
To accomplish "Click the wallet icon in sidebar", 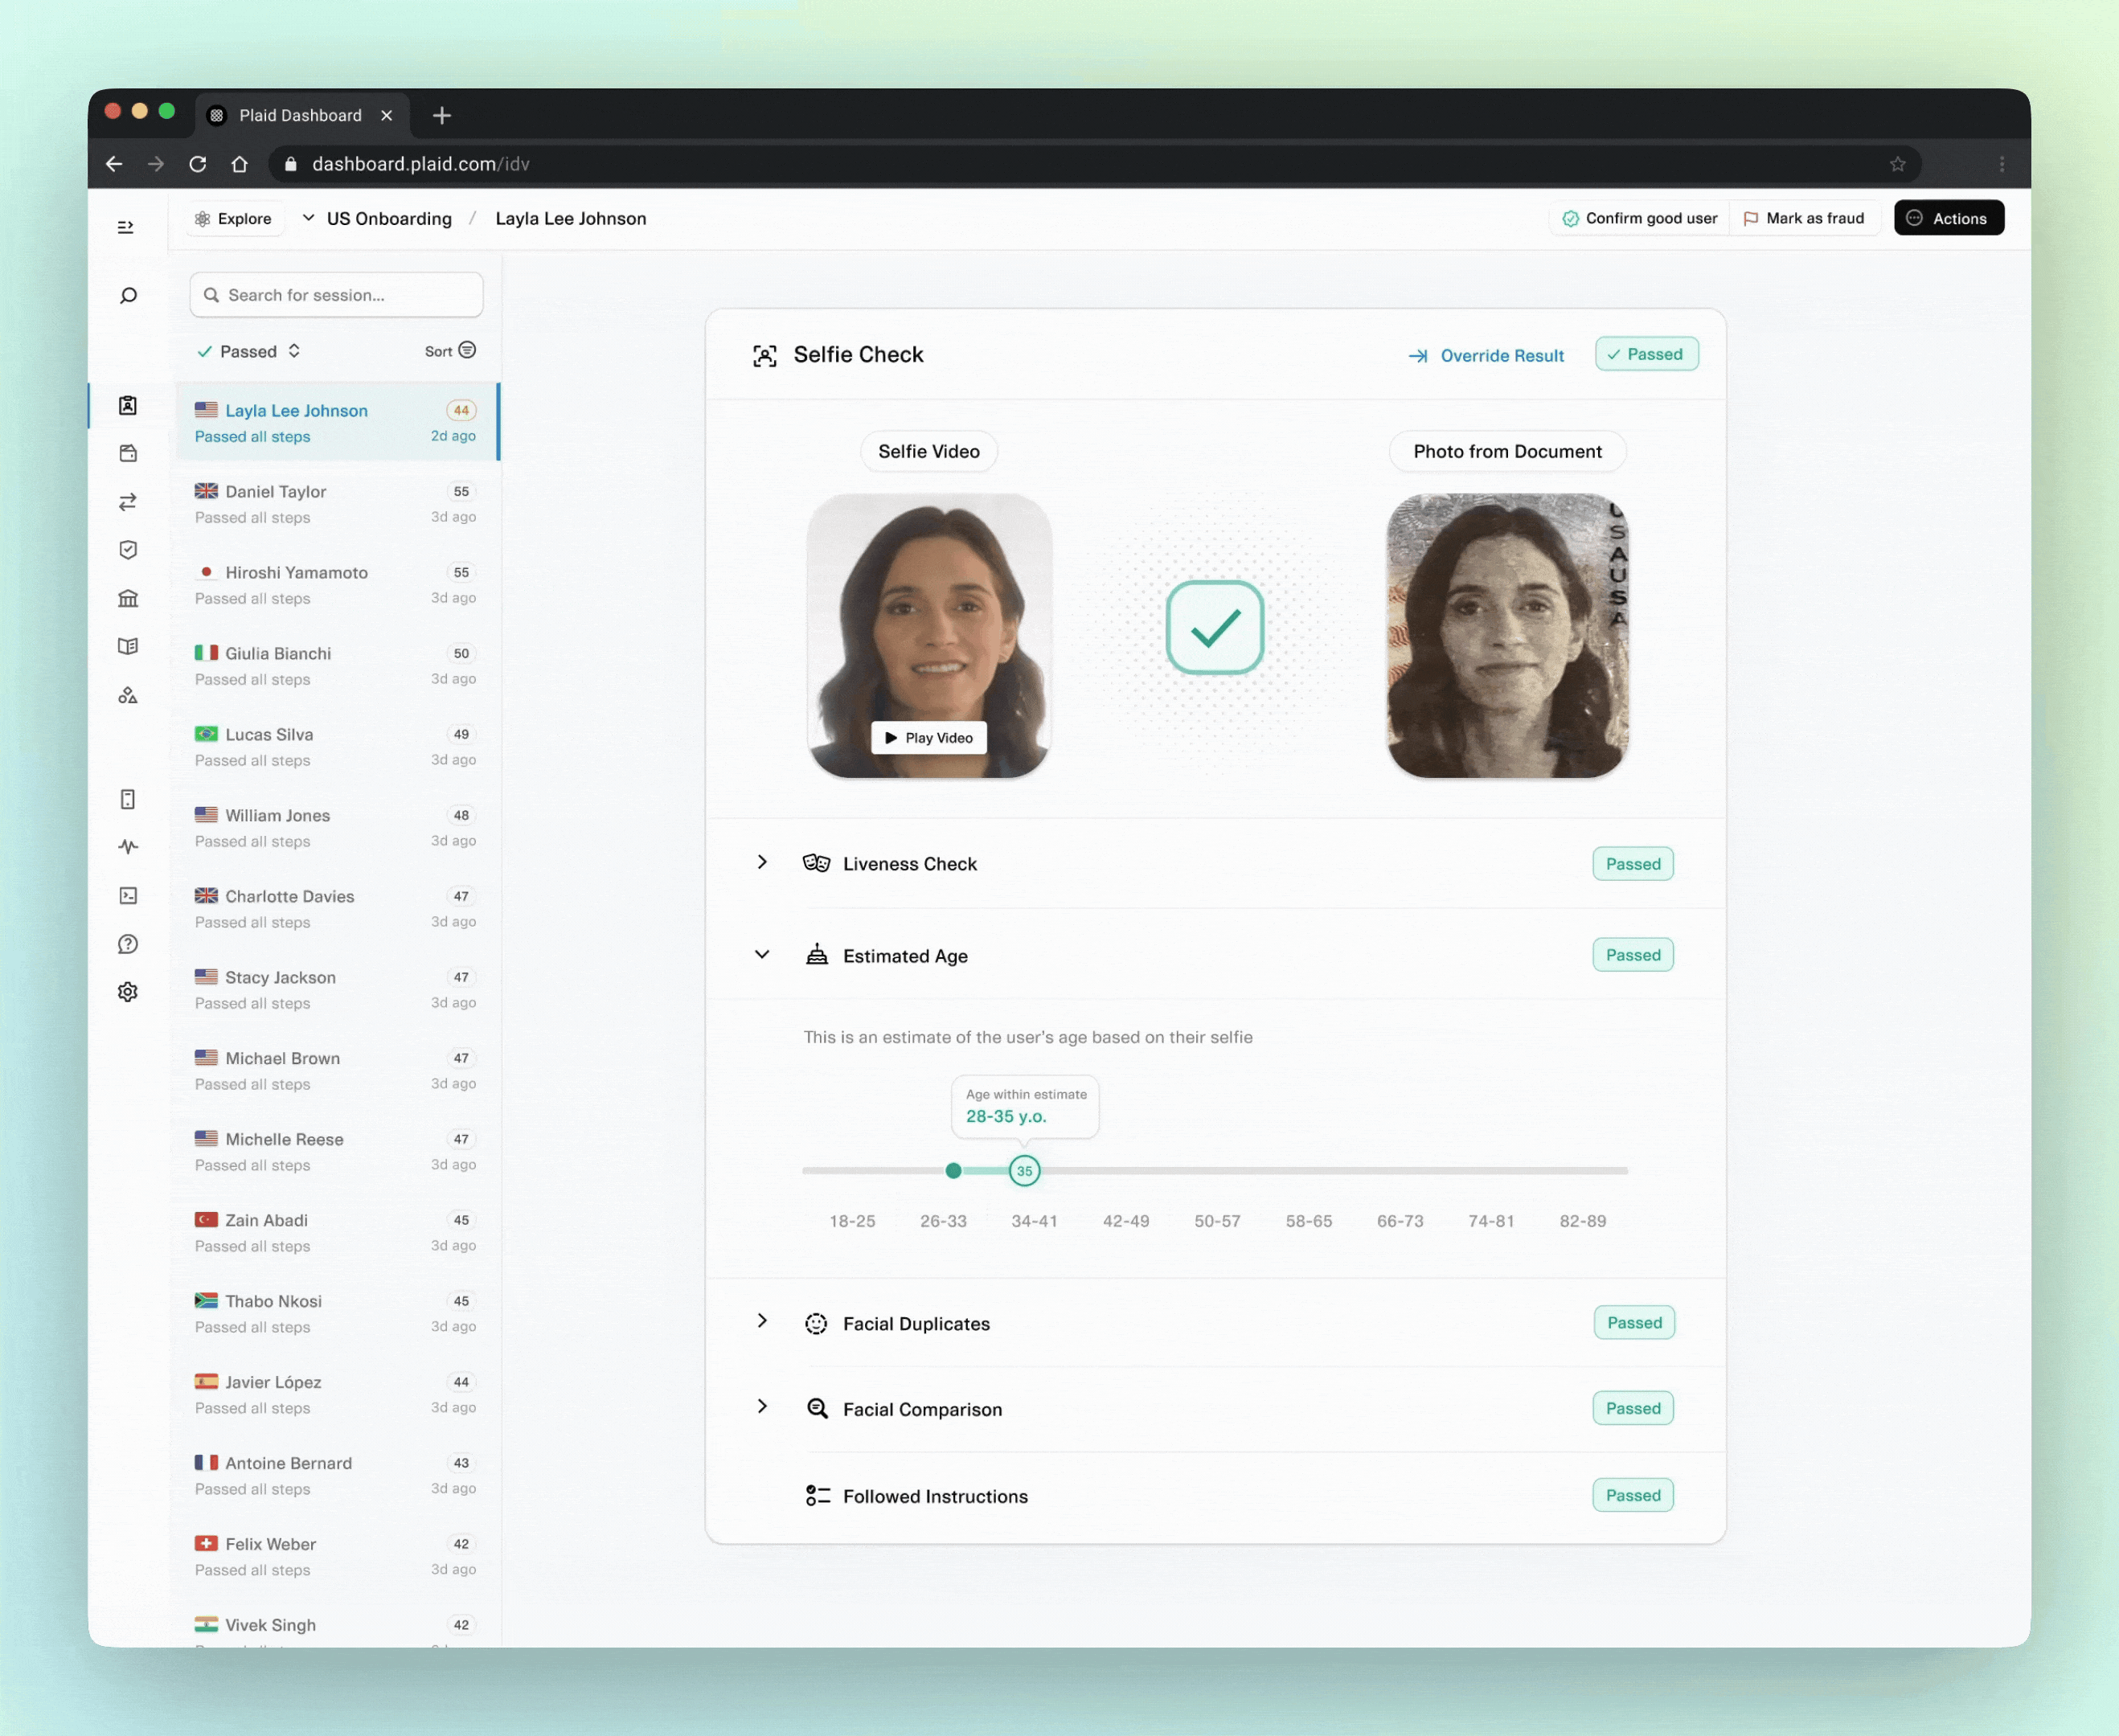I will pos(128,453).
